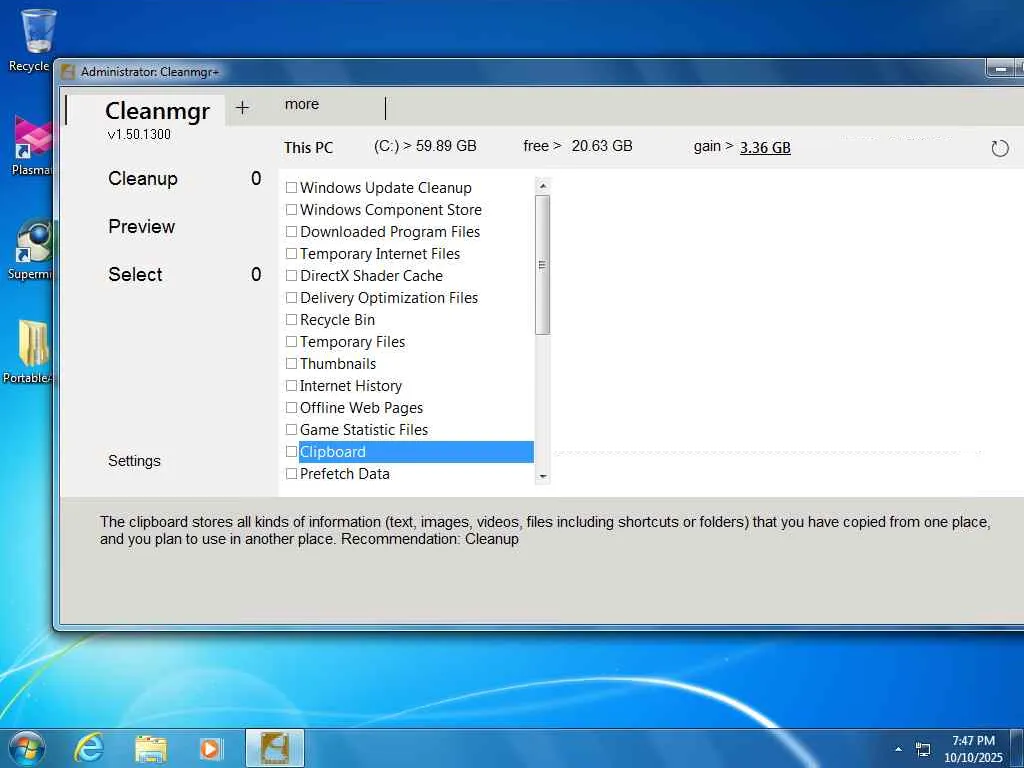This screenshot has width=1024, height=768.
Task: Open the Windows Start menu
Action: tap(27, 748)
